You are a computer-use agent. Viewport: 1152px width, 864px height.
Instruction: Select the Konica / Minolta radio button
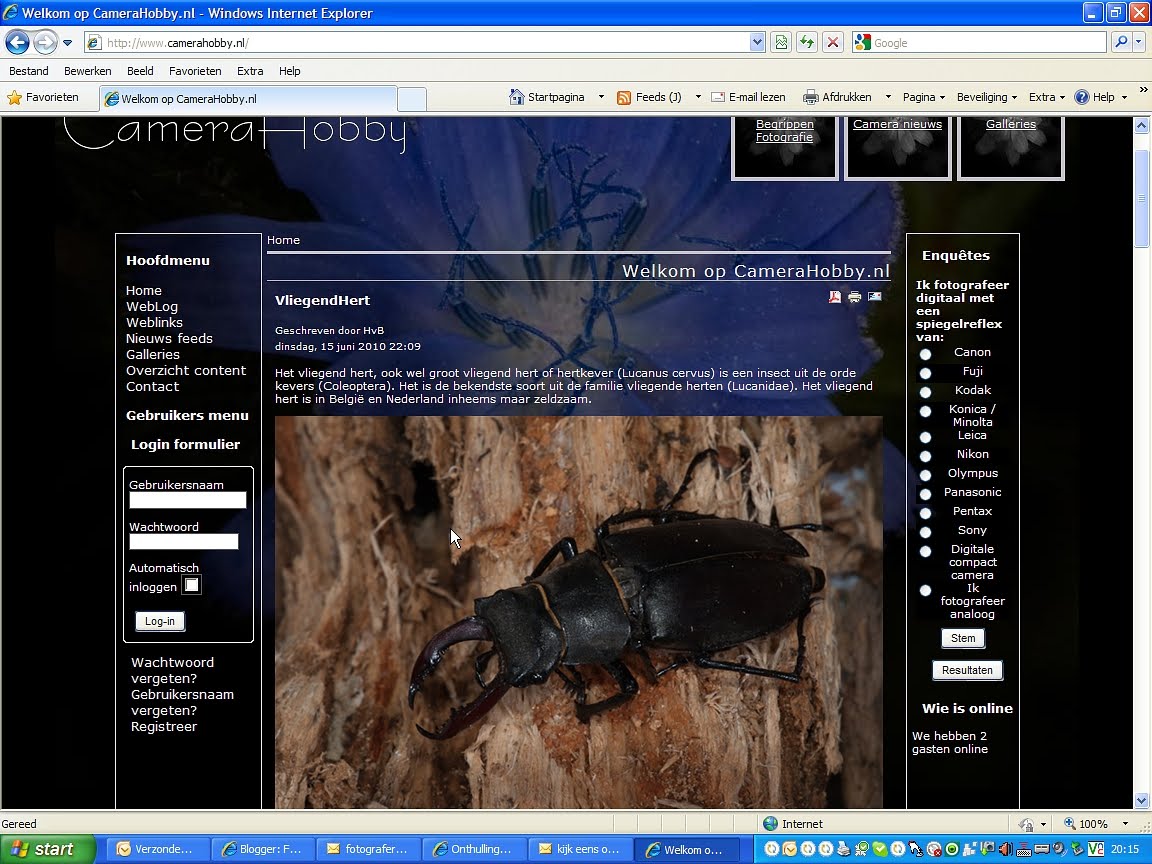(x=926, y=411)
